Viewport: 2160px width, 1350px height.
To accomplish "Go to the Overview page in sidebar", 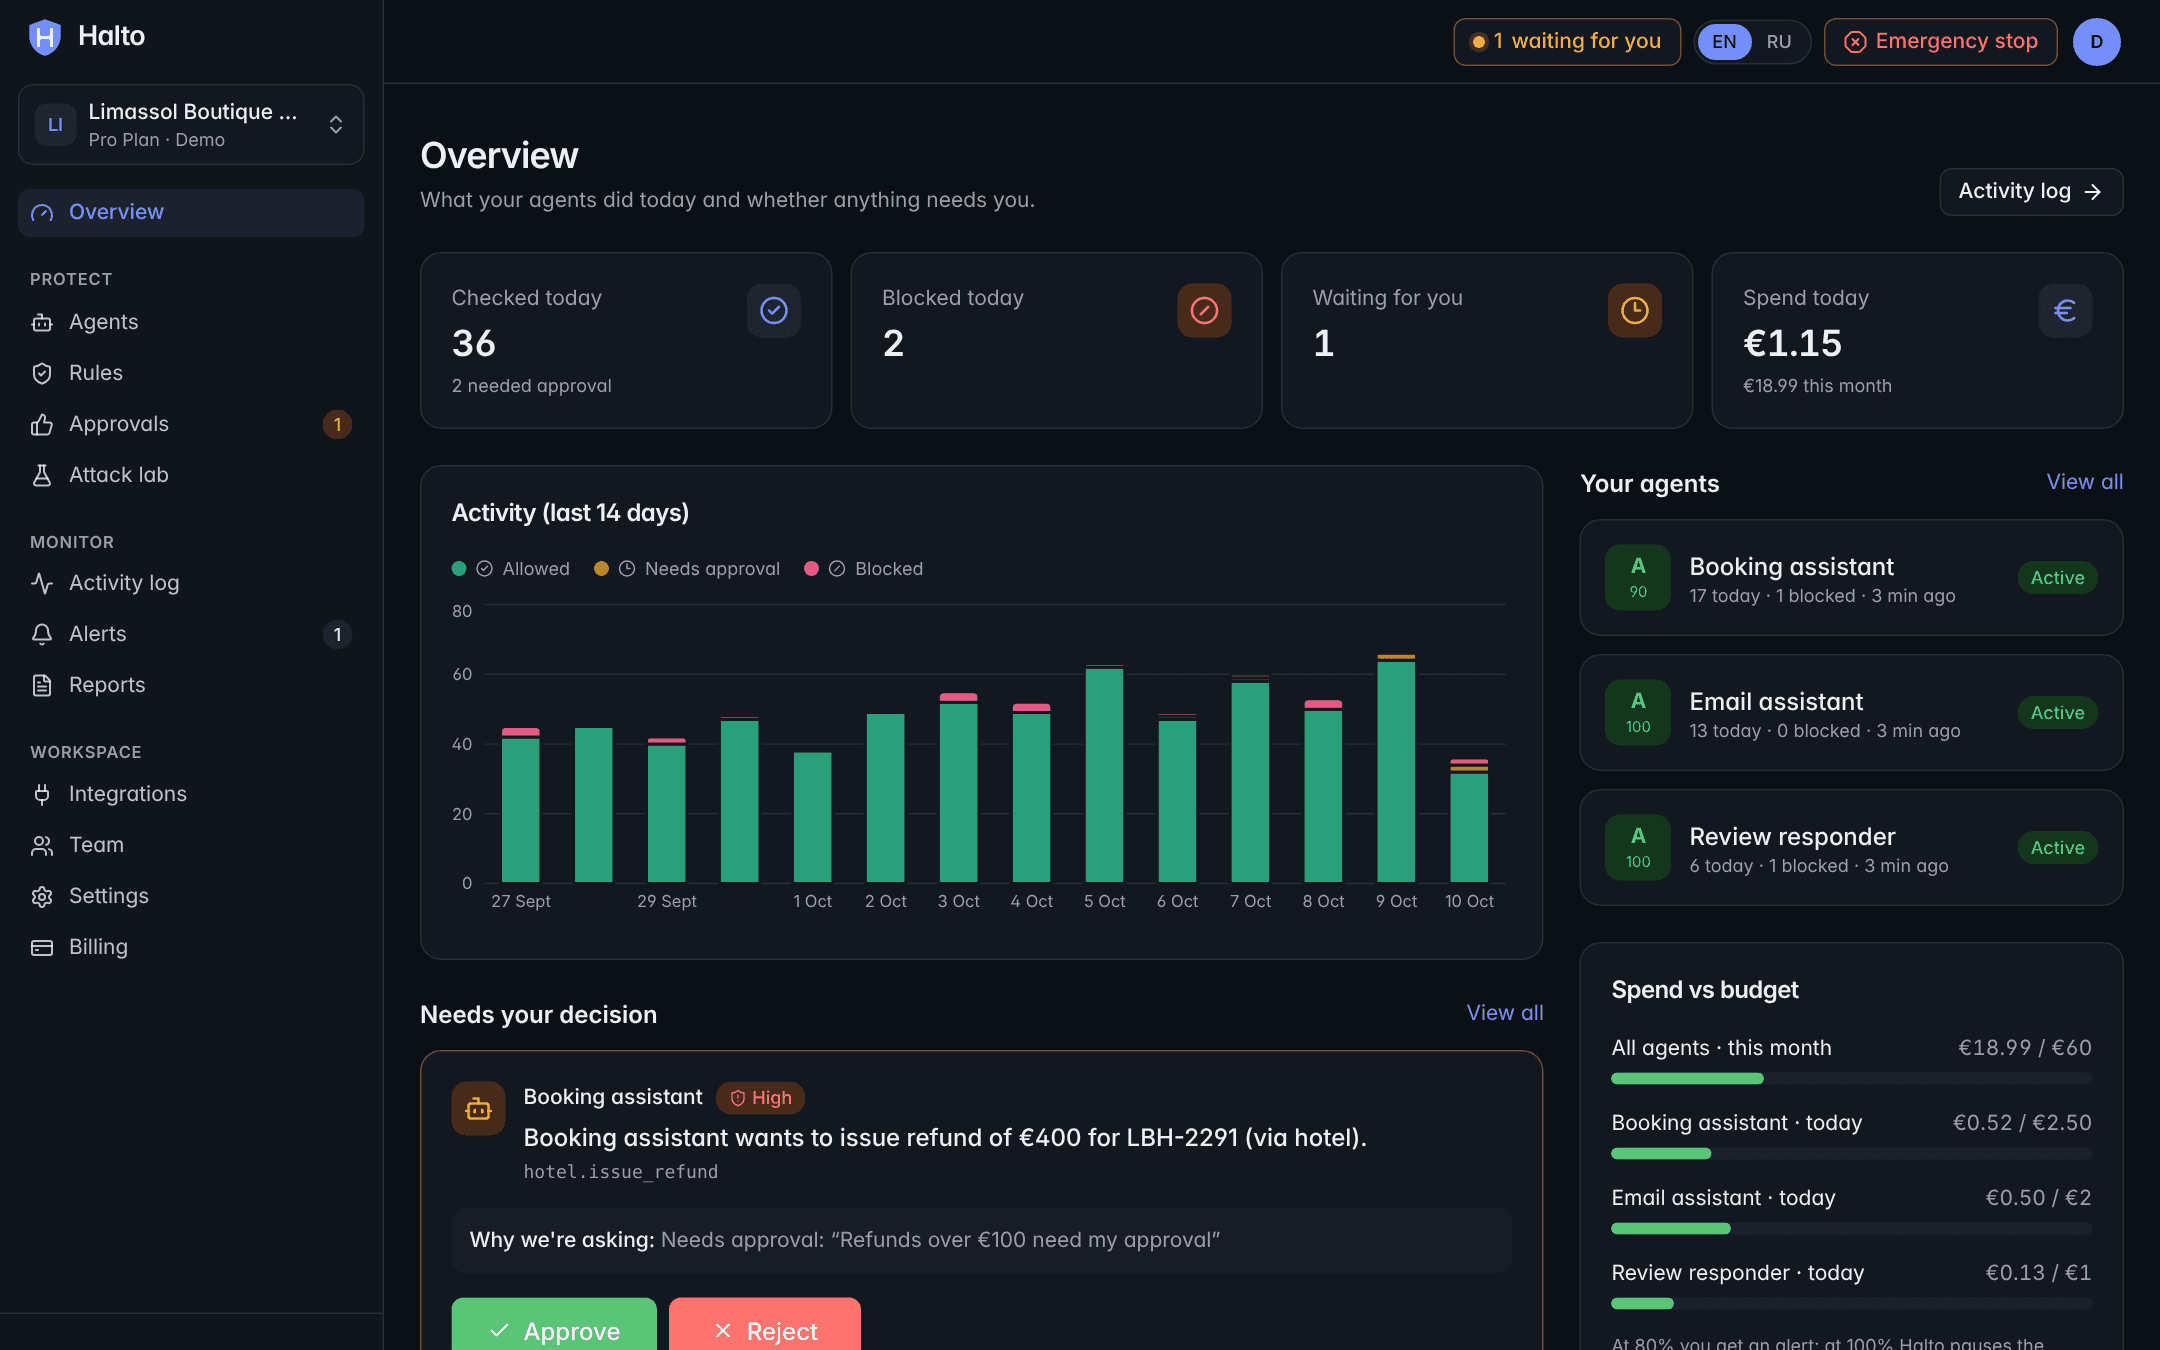I will [x=191, y=212].
